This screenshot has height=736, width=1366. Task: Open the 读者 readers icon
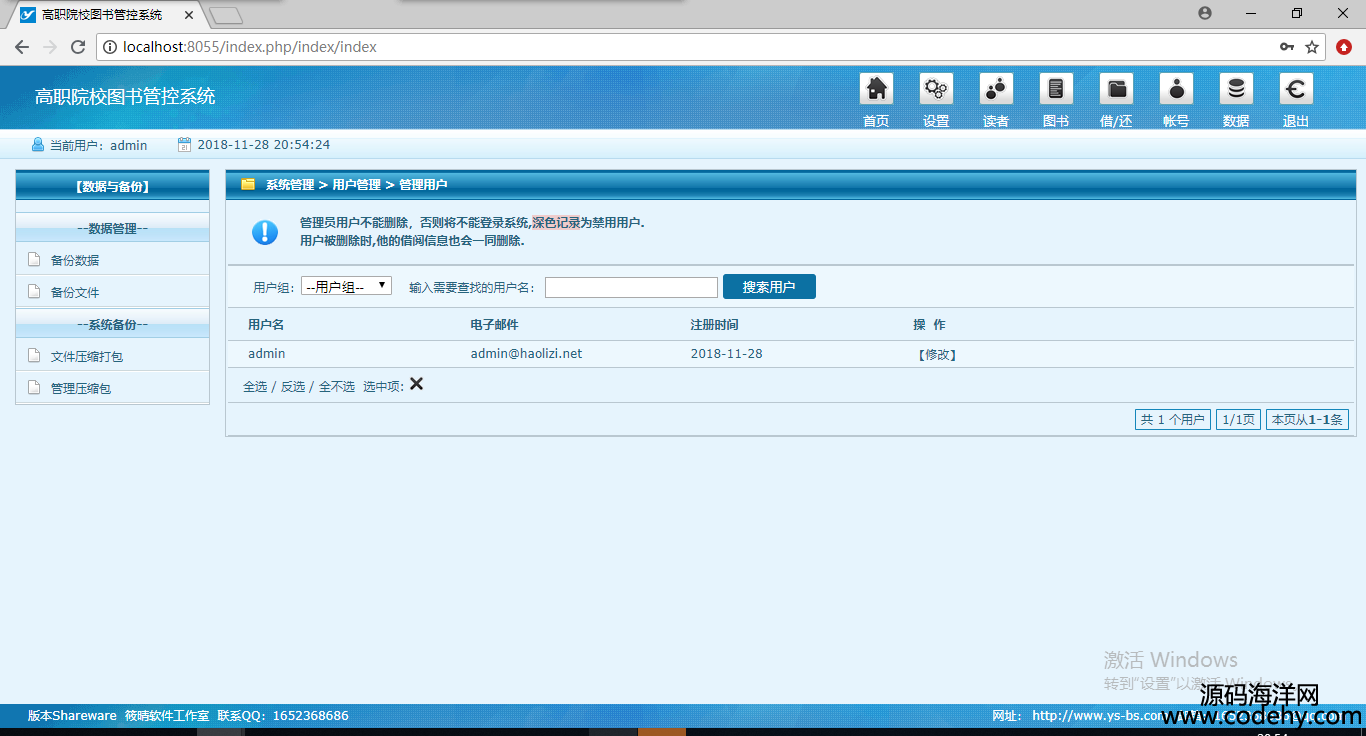(996, 90)
